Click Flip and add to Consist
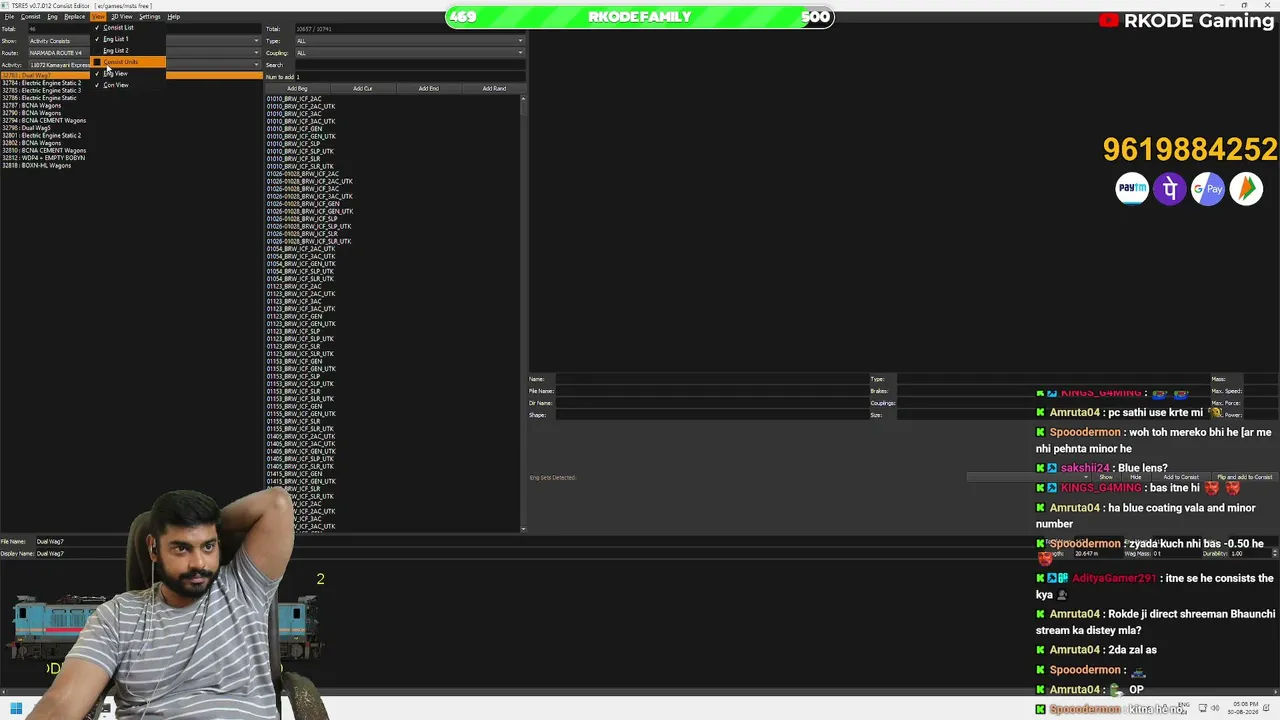 [x=1245, y=477]
